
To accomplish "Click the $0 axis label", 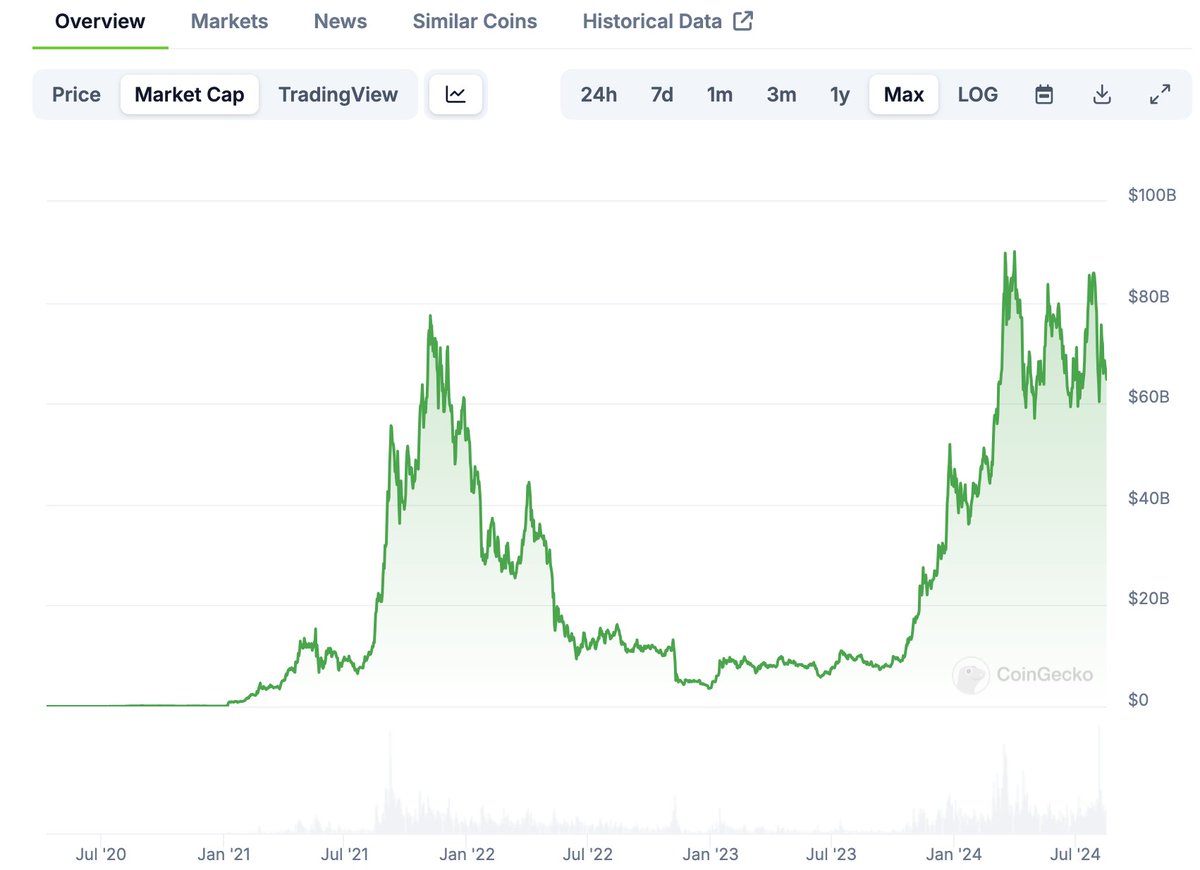I will pos(1138,700).
